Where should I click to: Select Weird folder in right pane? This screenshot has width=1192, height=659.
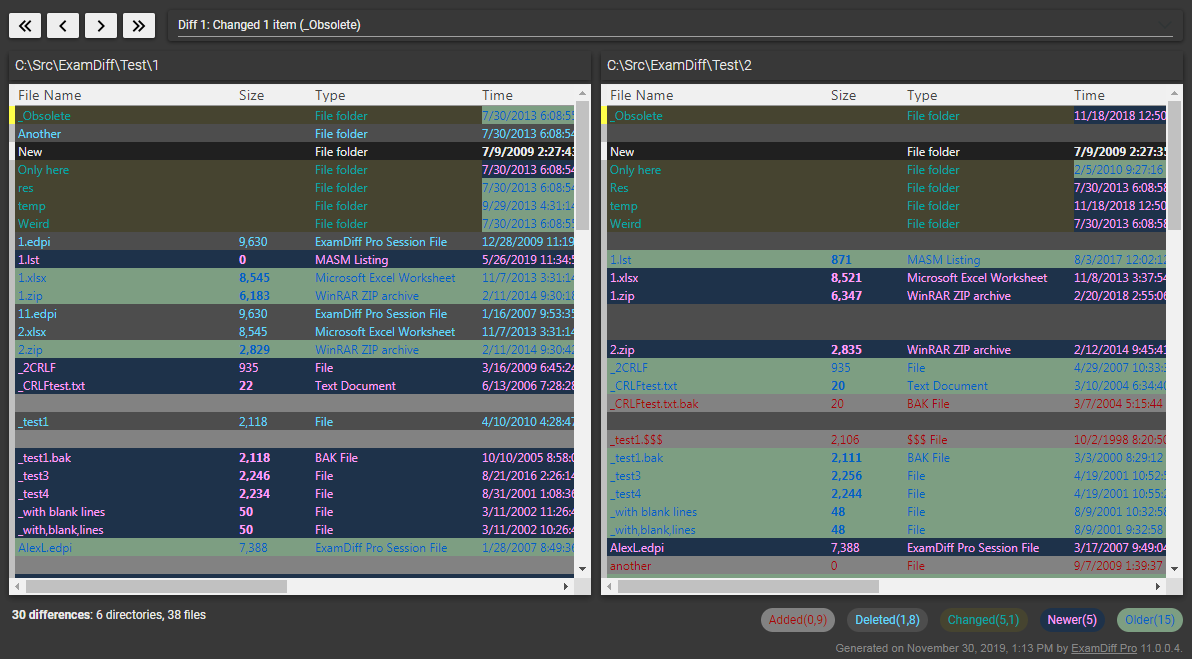[885, 224]
